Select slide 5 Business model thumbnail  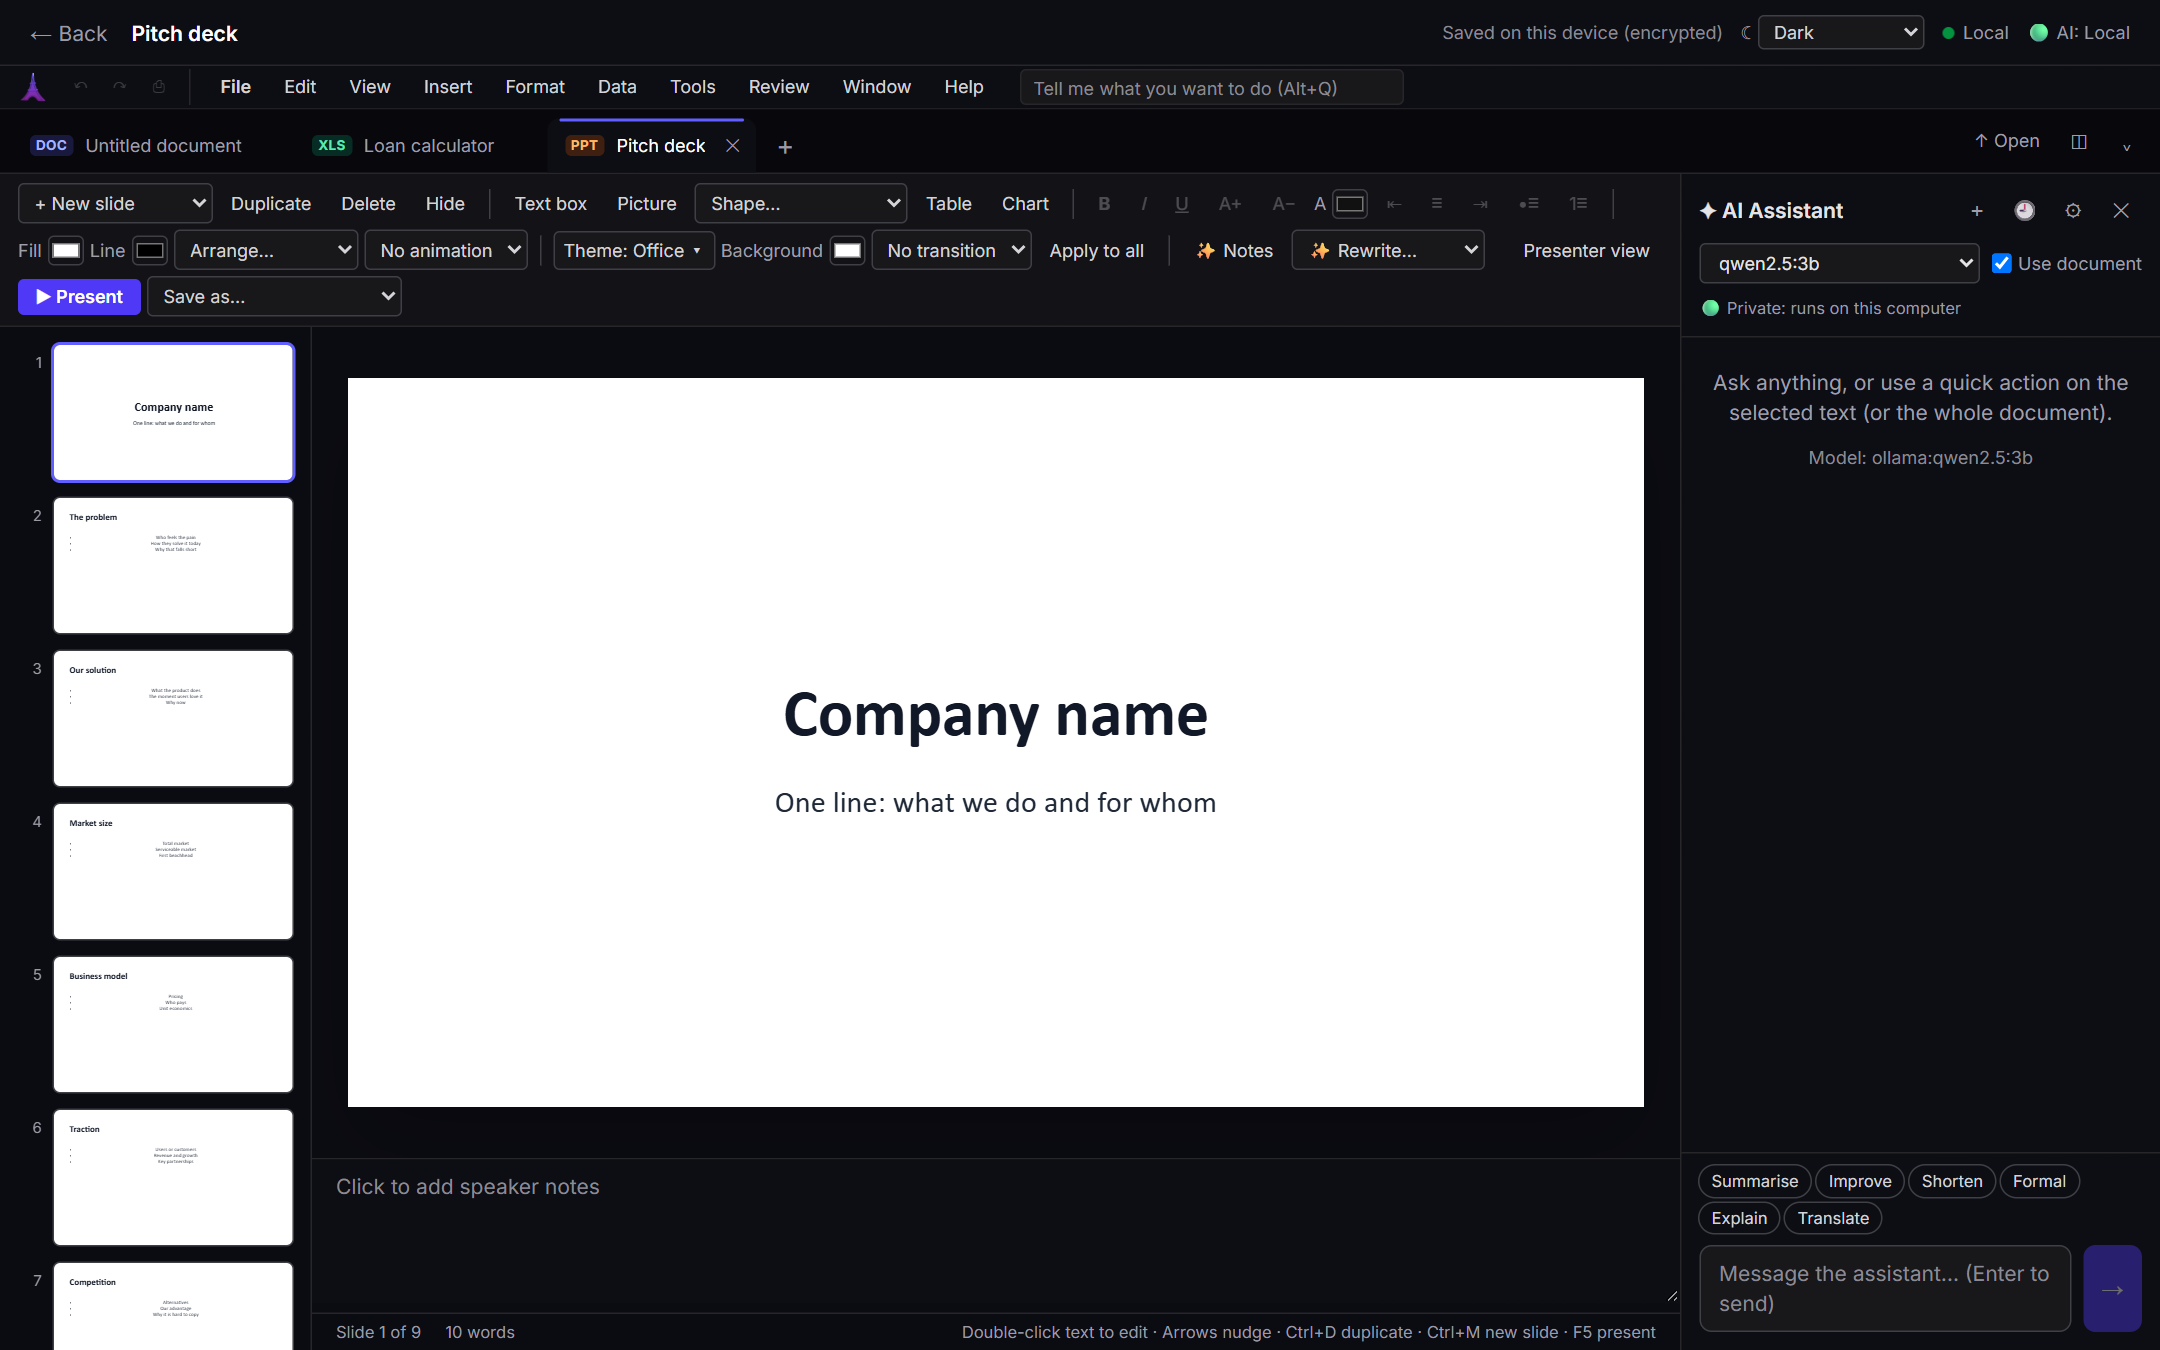[173, 1024]
